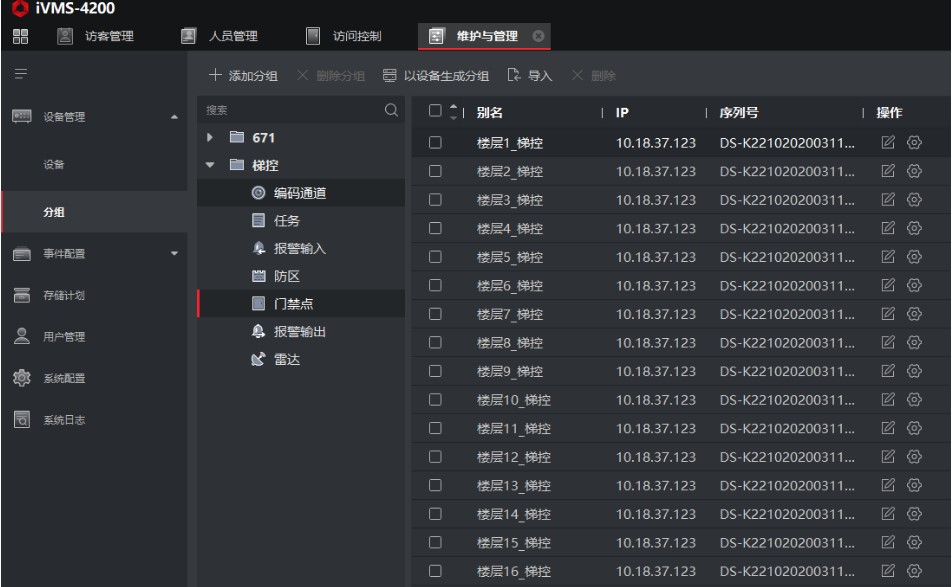Edit 楼层12_梯控 with the pencil icon
952x587 pixels.
[x=888, y=456]
